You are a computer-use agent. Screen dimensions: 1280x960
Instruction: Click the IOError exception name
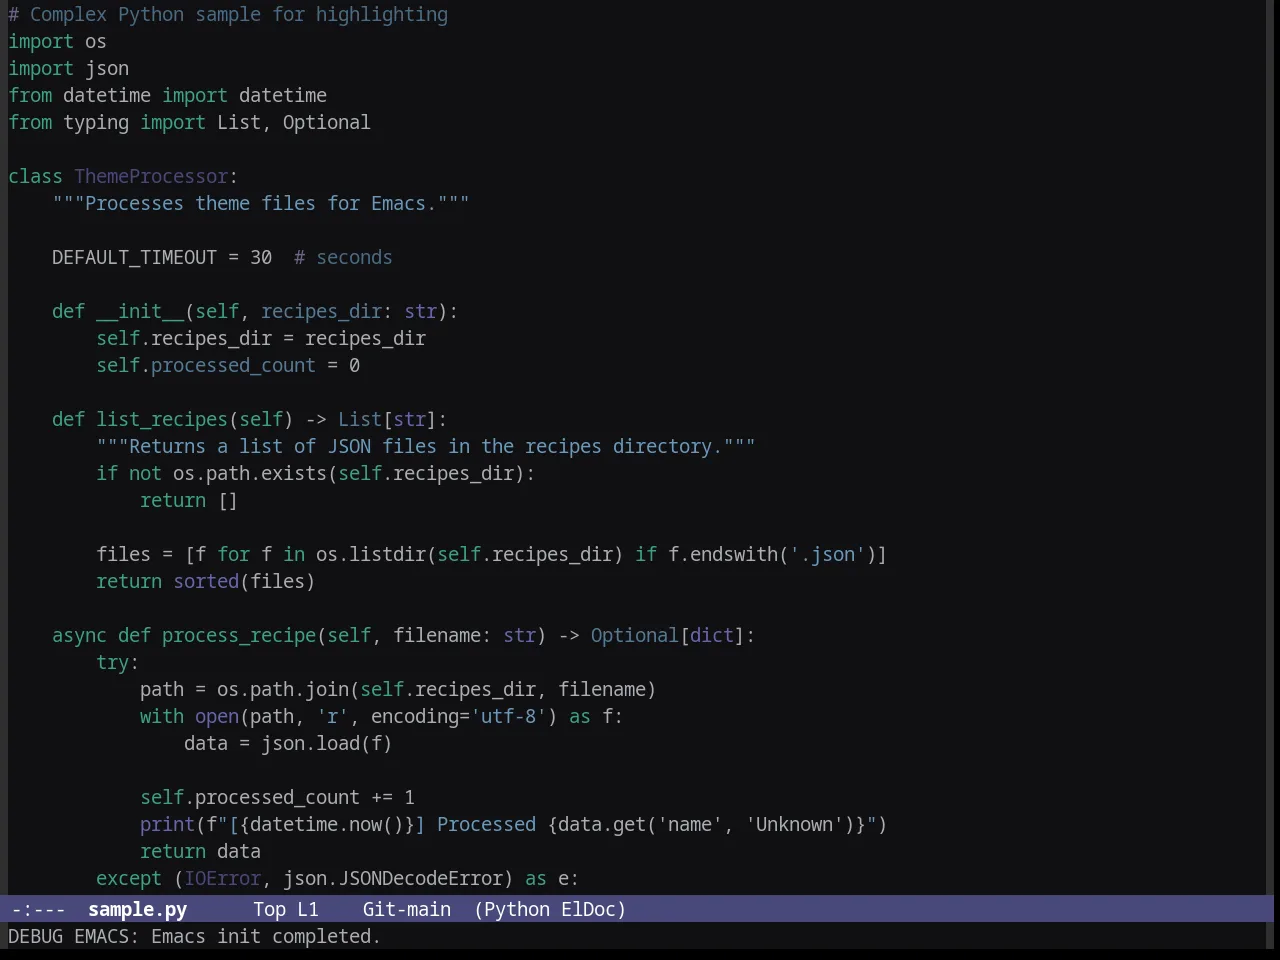coord(222,878)
